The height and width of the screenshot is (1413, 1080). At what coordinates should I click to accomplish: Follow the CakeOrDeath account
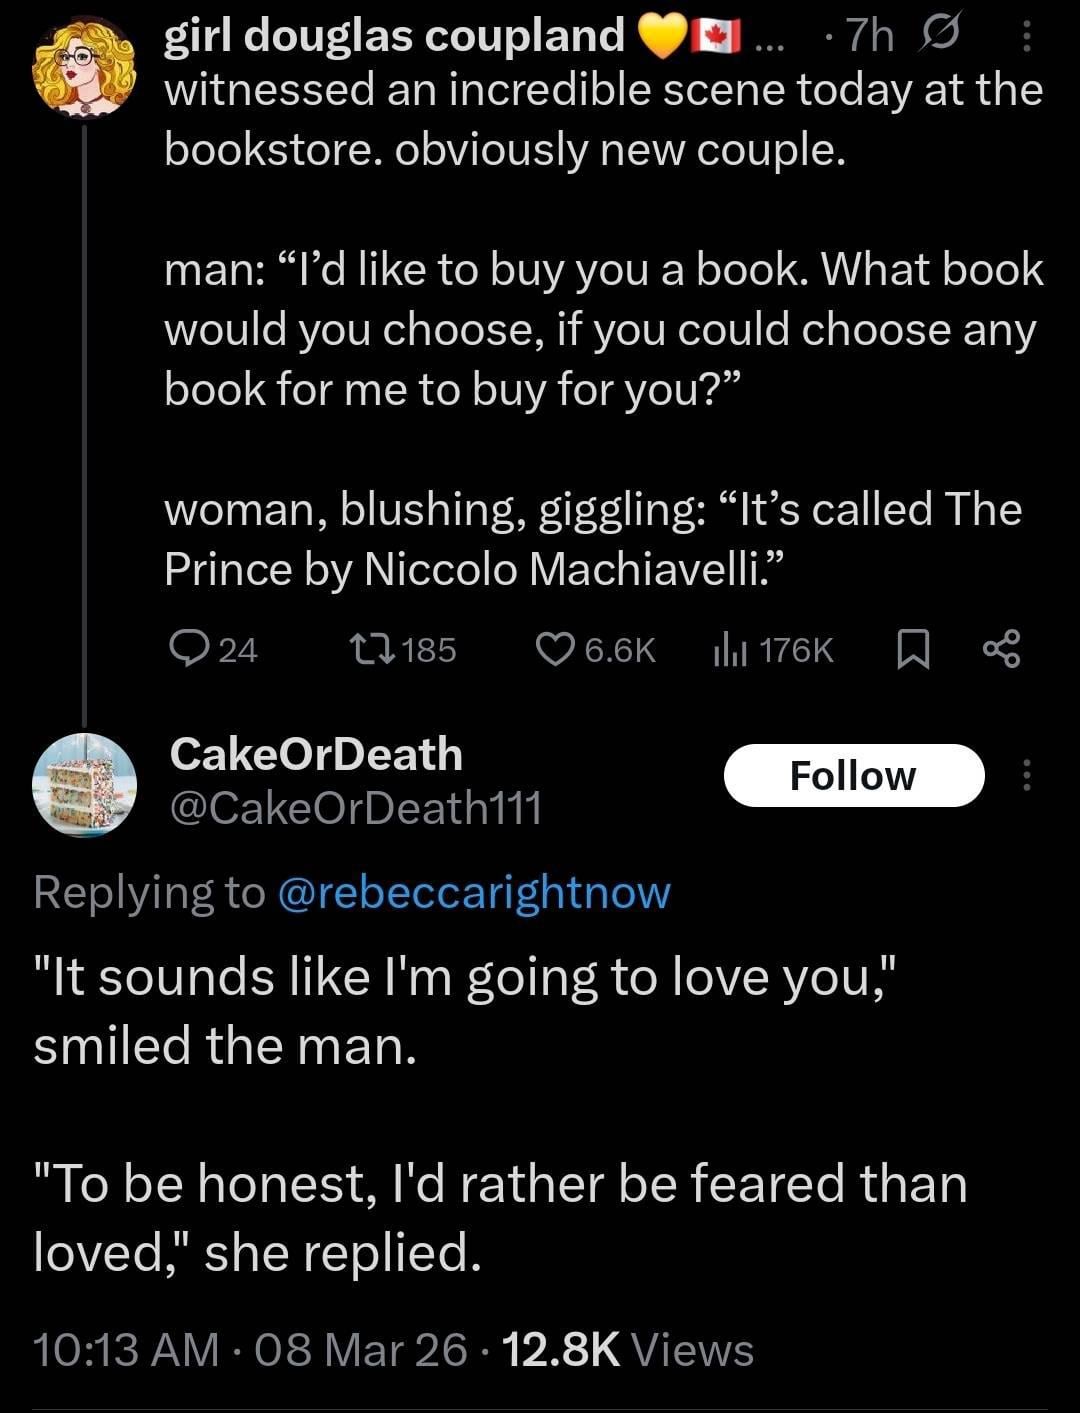853,776
